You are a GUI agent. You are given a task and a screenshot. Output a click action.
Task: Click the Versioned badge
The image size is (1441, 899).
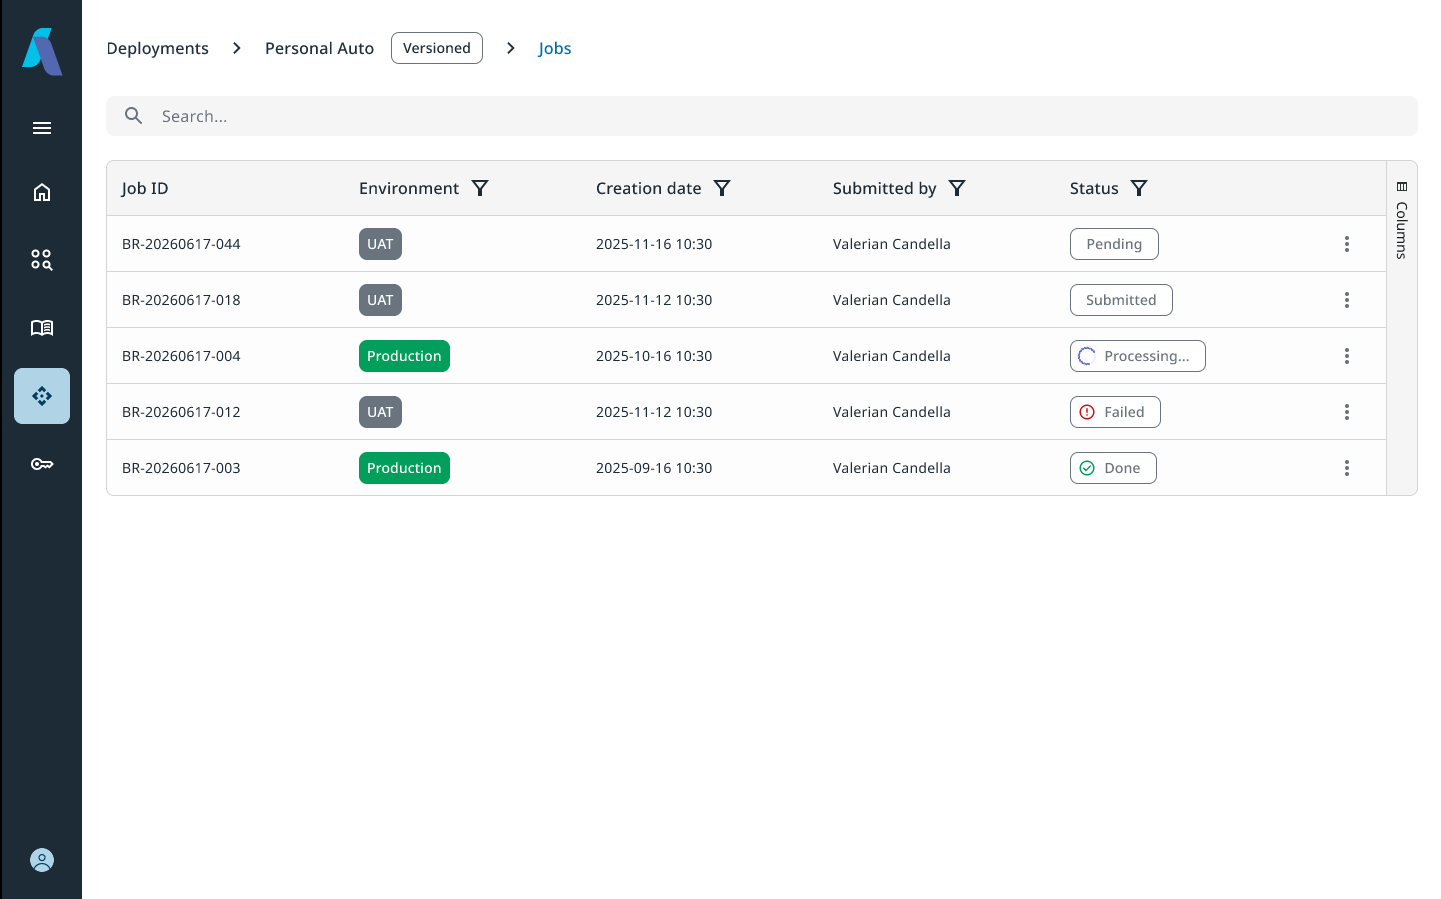[437, 48]
